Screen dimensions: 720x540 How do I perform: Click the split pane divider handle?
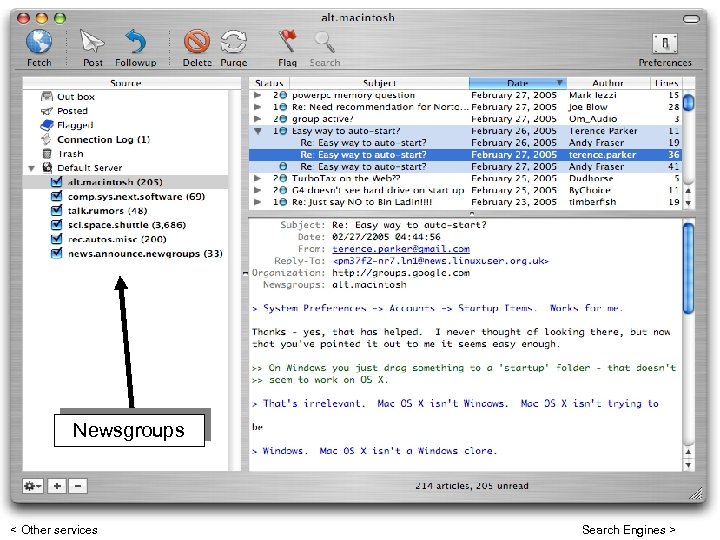point(472,214)
